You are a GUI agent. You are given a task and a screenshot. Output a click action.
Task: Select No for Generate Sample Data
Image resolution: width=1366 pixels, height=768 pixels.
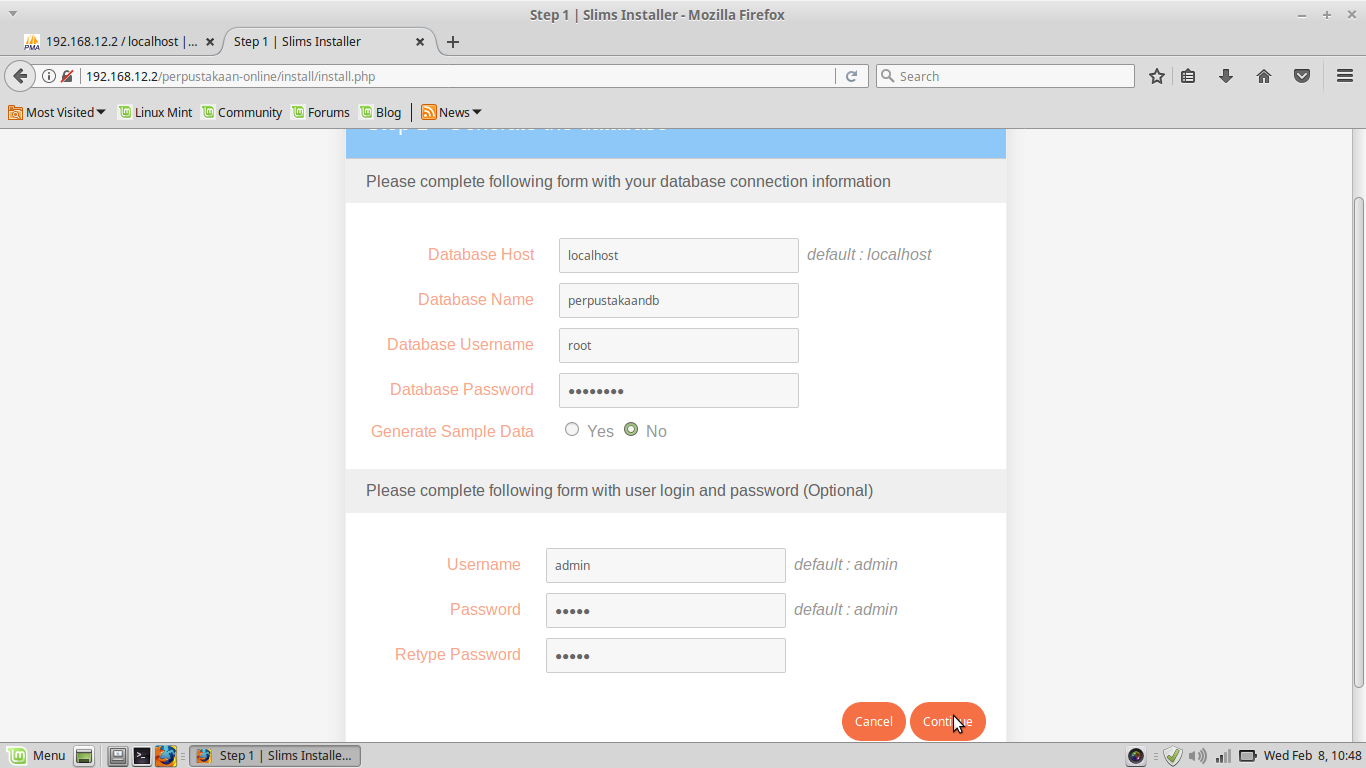pos(631,428)
